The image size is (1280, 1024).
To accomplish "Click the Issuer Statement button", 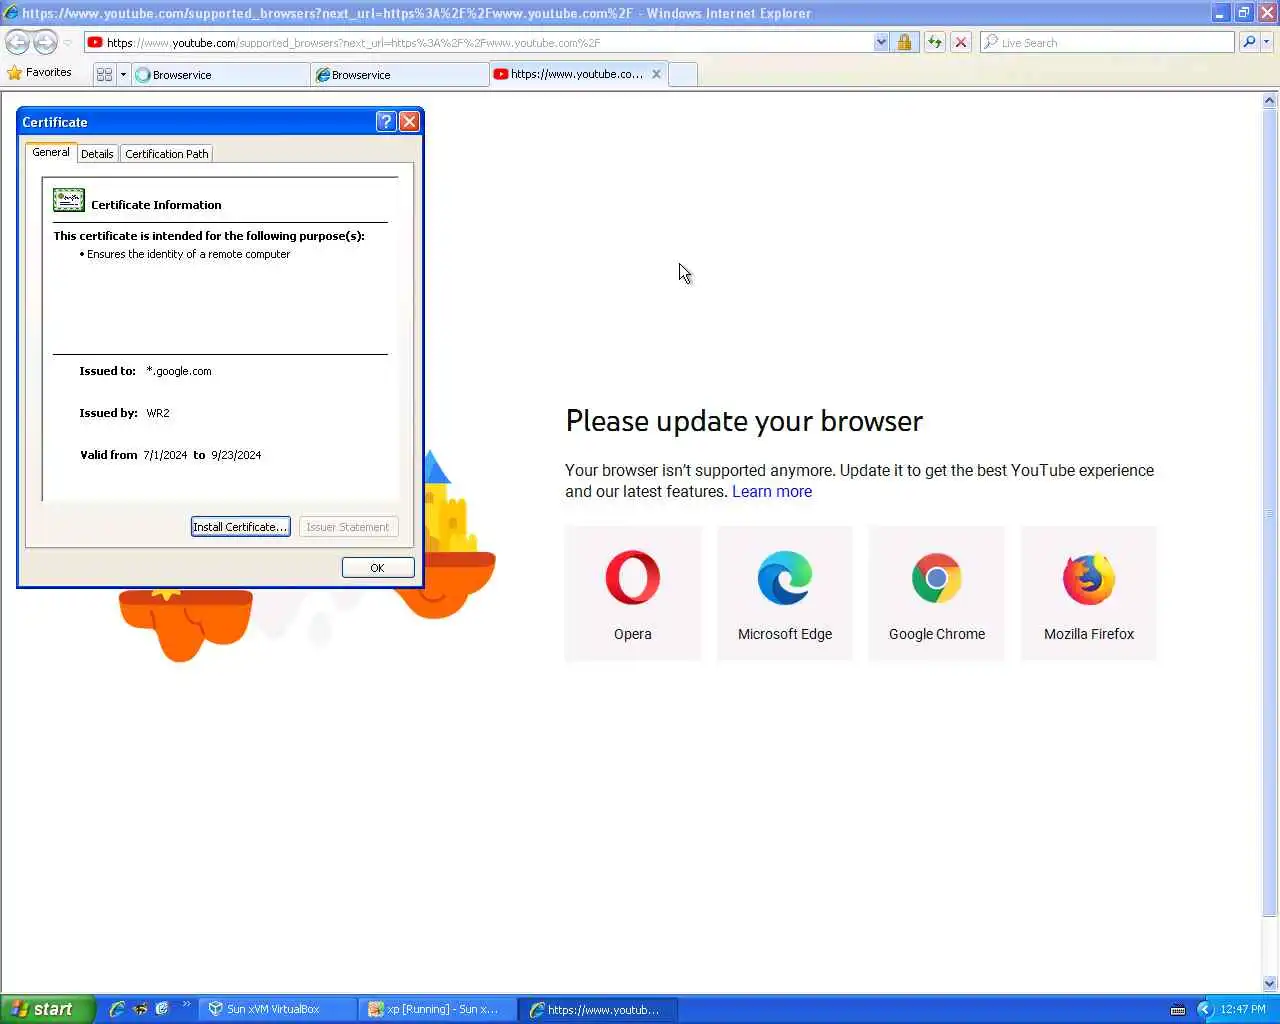I will (x=348, y=527).
